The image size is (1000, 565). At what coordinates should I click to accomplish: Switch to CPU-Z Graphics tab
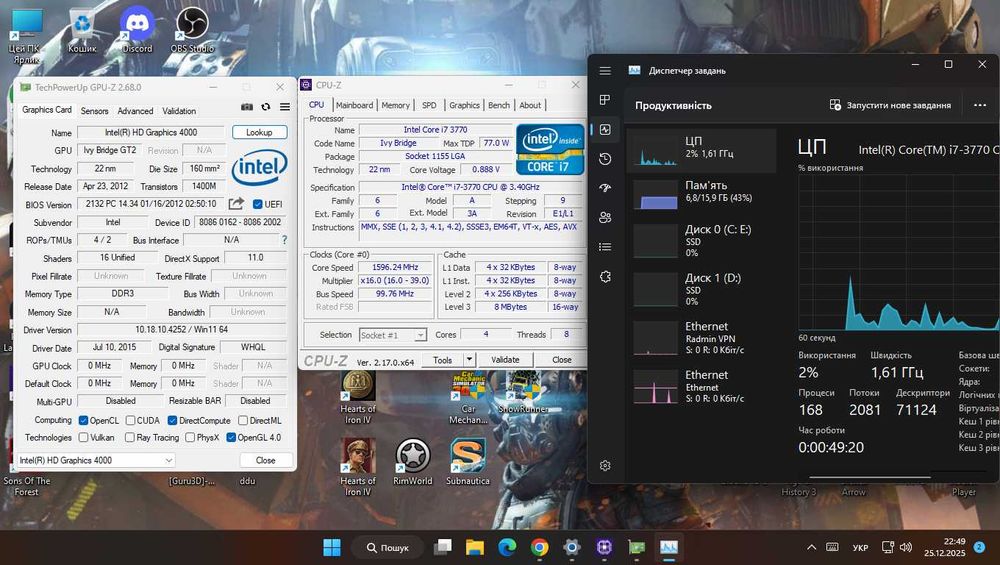(x=464, y=105)
